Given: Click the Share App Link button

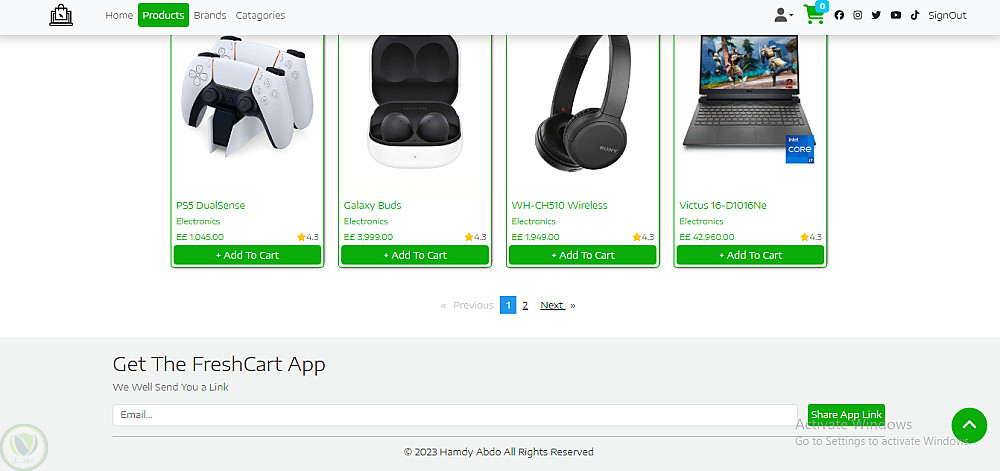Looking at the screenshot, I should click(846, 414).
